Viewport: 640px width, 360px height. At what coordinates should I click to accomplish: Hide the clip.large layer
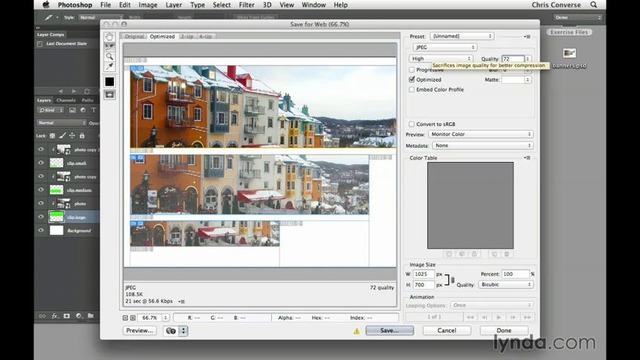point(41,217)
